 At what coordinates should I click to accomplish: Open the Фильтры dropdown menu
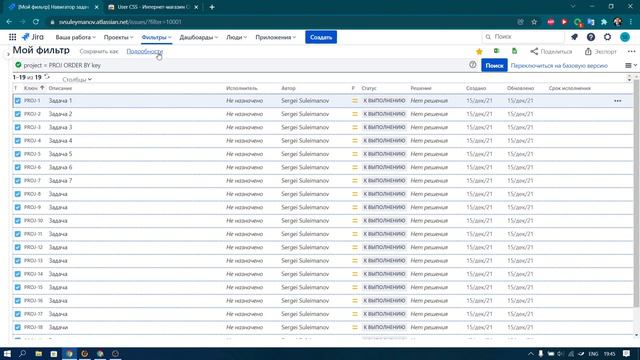(156, 37)
